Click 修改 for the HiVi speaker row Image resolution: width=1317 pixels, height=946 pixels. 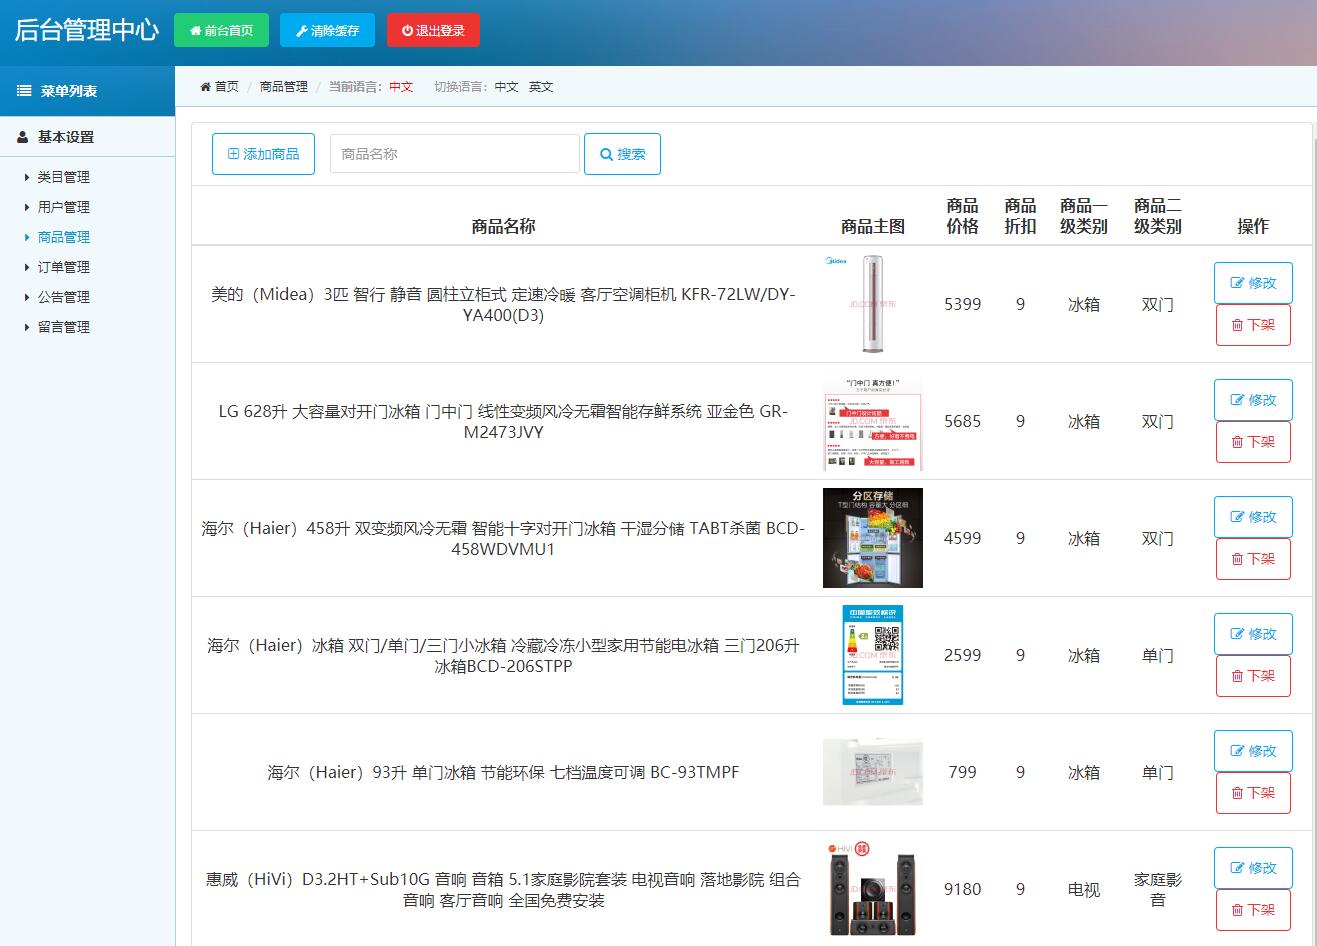1253,868
